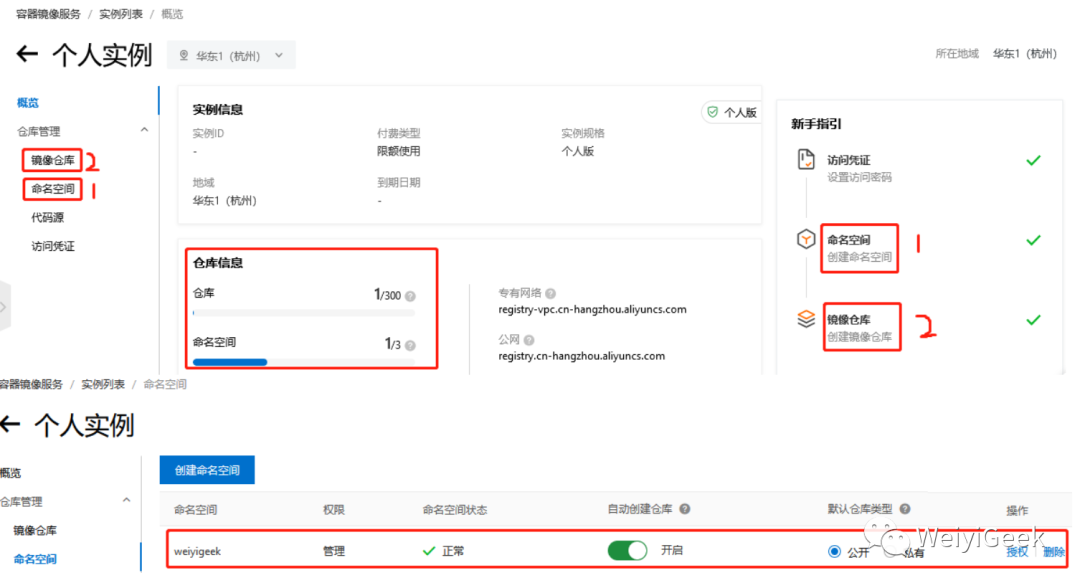Select 命名空间 in the lower sidebar
Screen dimensions: 1080x588
(35, 559)
